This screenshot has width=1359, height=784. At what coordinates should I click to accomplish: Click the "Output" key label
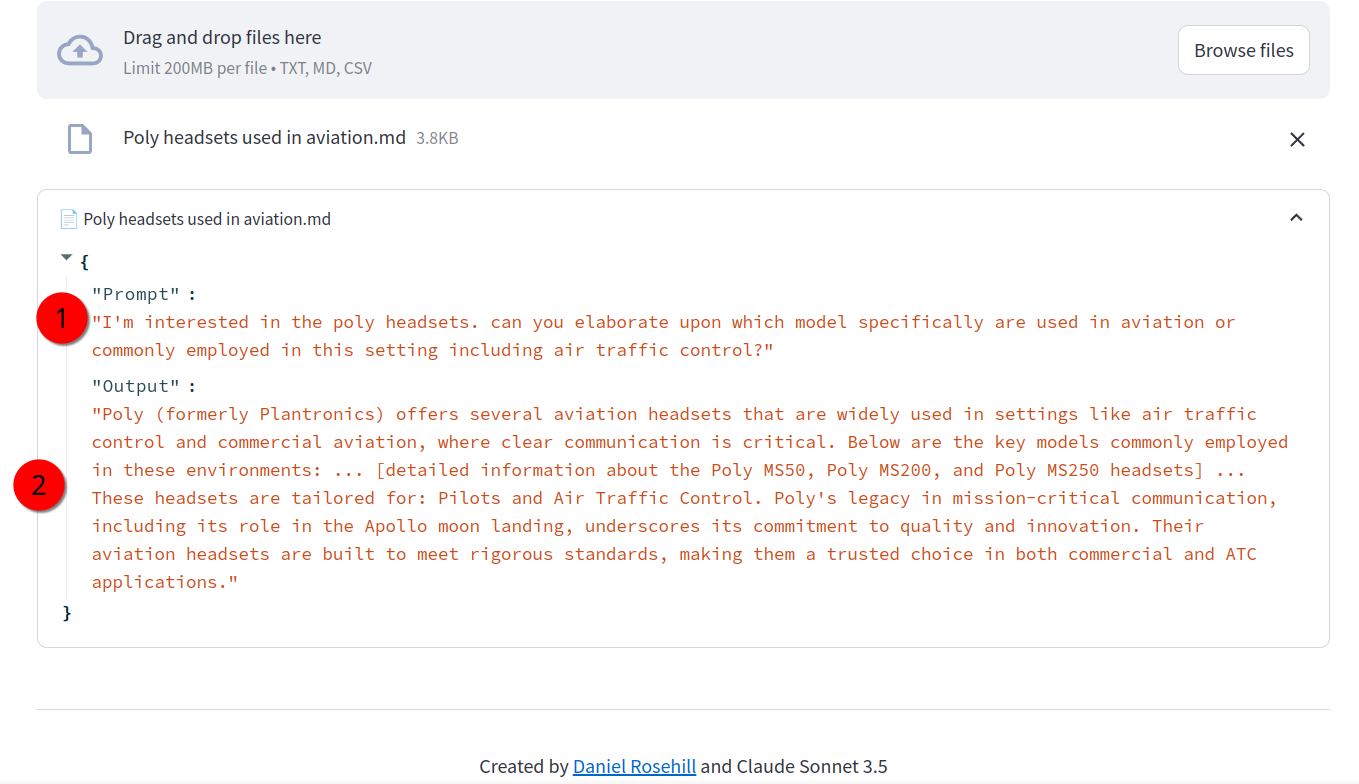(135, 386)
